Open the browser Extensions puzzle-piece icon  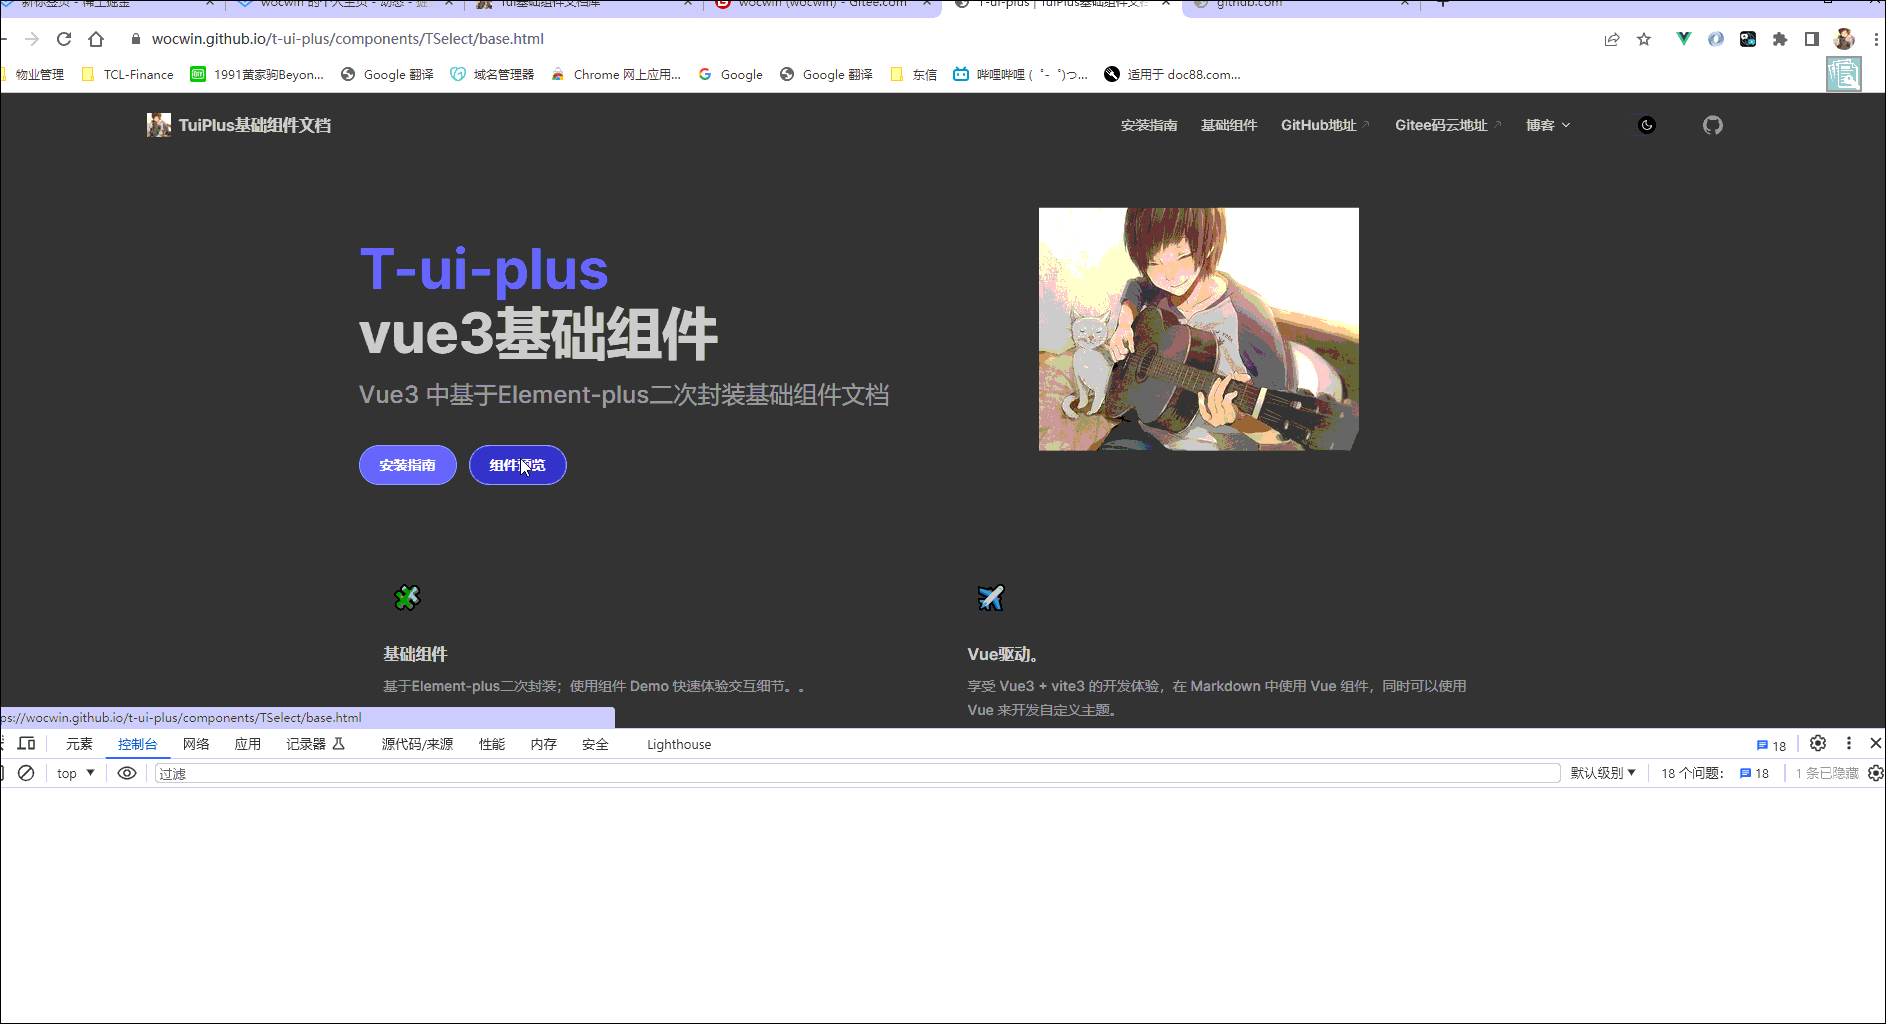coord(1780,38)
